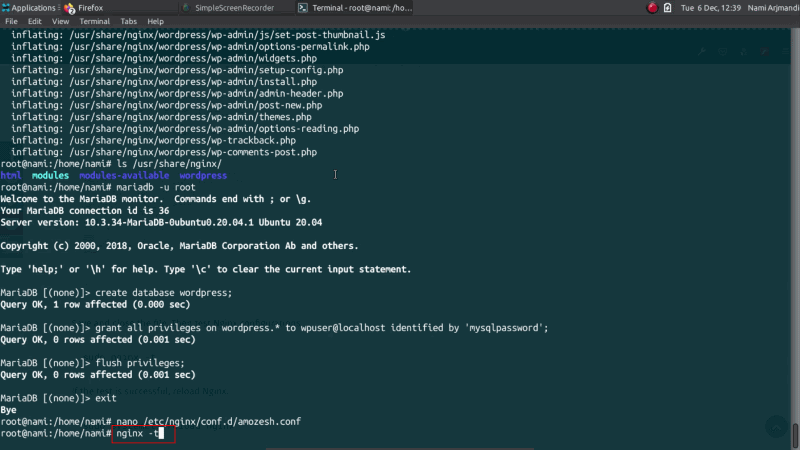The width and height of the screenshot is (800, 450).
Task: Click the 'set-post-thumbnail.js' inflating line
Action: [x=198, y=35]
